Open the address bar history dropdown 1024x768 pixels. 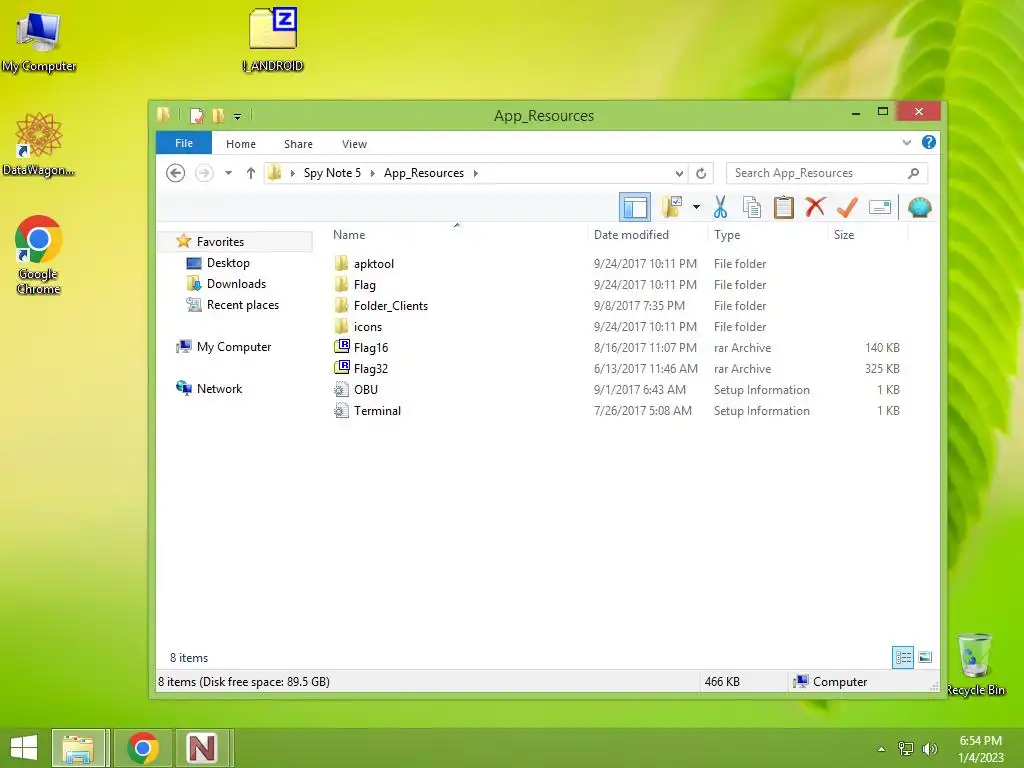(679, 173)
